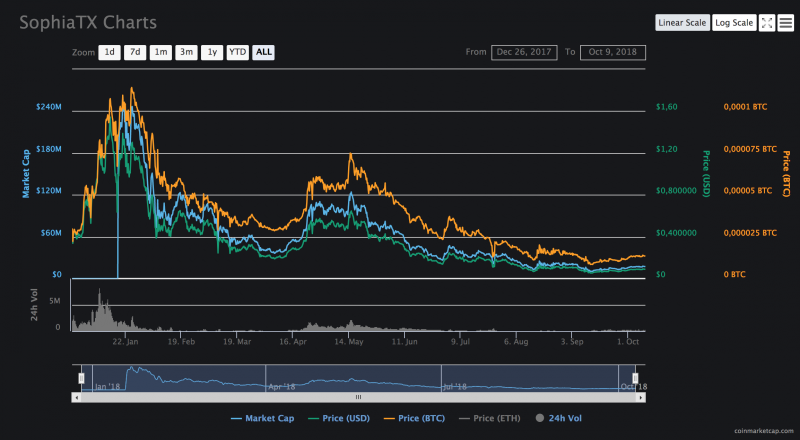Set zoom to 7d

[135, 52]
